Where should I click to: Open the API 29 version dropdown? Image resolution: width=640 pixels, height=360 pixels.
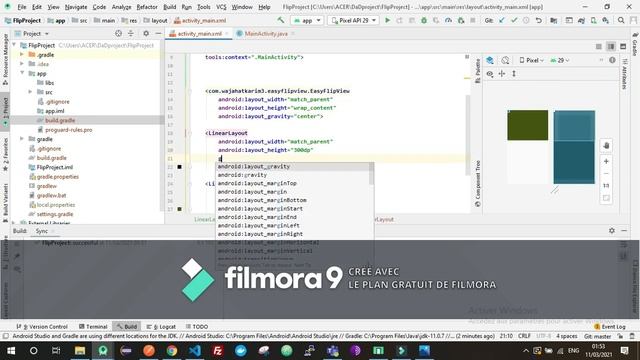[x=560, y=60]
